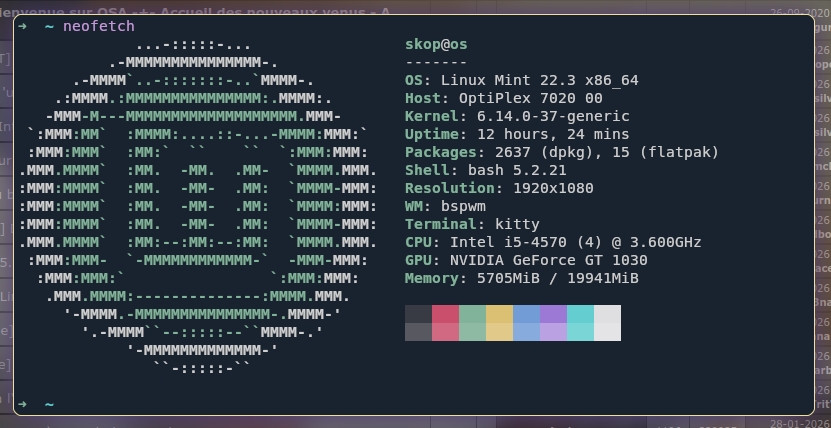Image resolution: width=831 pixels, height=428 pixels.
Task: Click the red color block in top row
Action: [445, 314]
